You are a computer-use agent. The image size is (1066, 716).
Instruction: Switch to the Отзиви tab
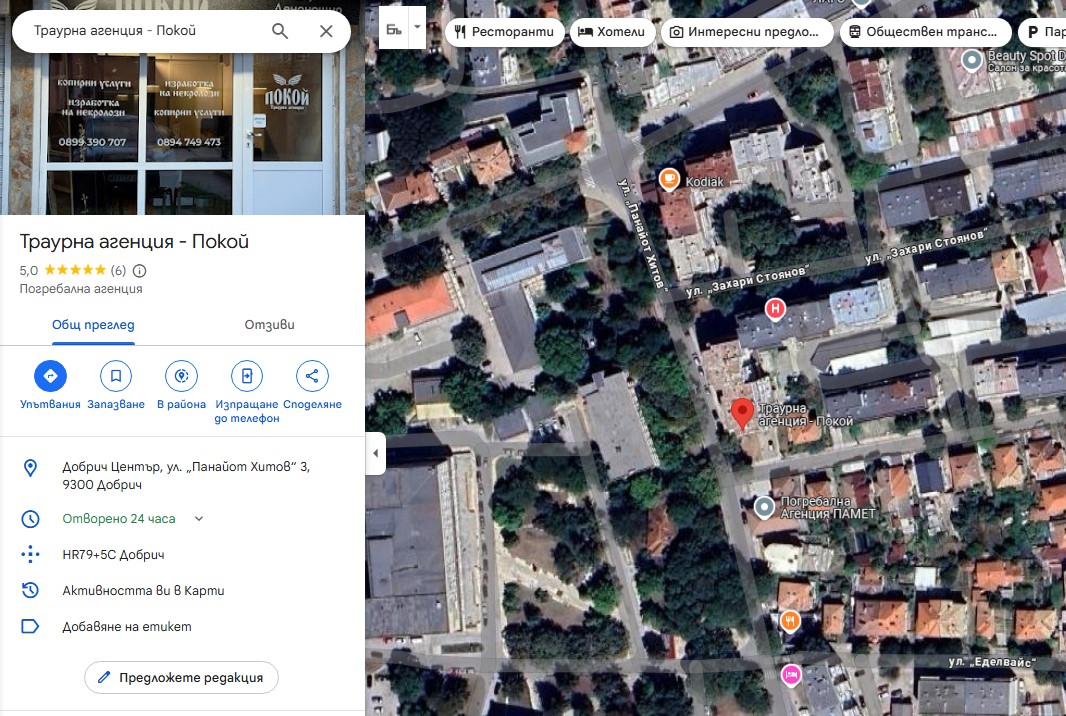click(270, 325)
